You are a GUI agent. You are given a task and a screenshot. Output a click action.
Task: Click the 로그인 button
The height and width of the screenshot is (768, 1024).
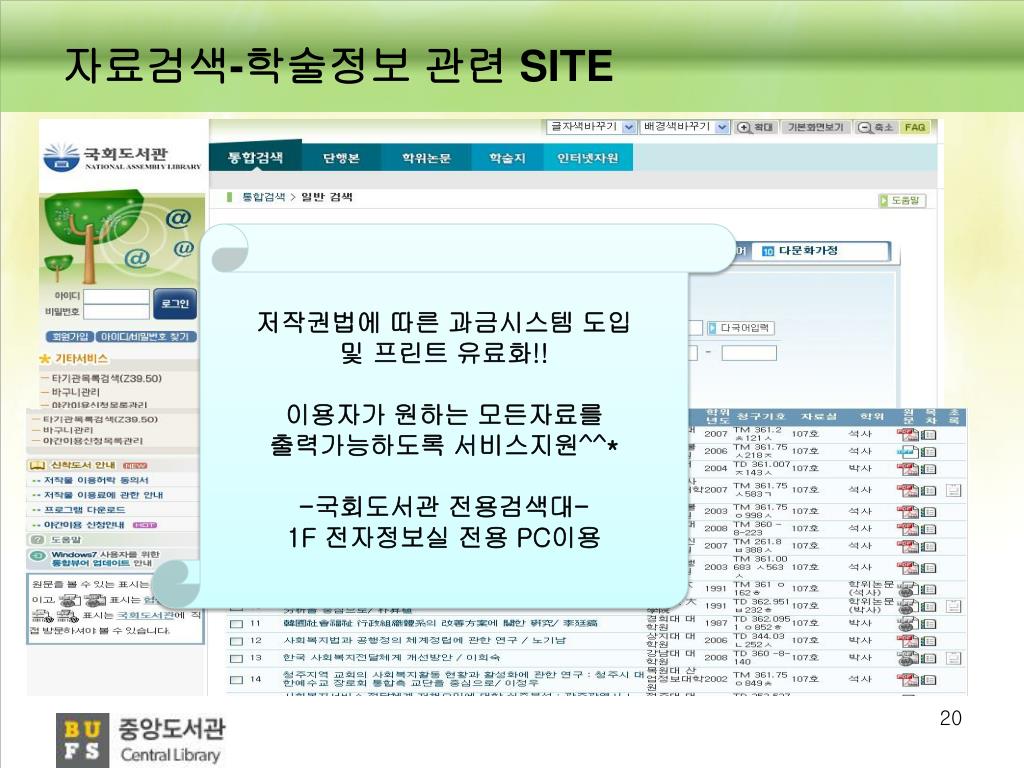[x=175, y=304]
